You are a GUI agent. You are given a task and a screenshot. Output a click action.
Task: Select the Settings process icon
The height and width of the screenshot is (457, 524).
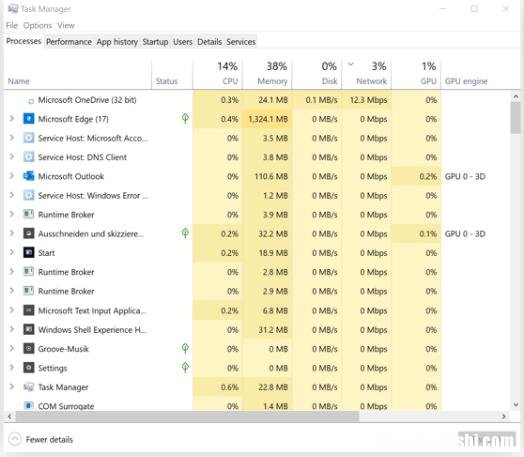29,368
